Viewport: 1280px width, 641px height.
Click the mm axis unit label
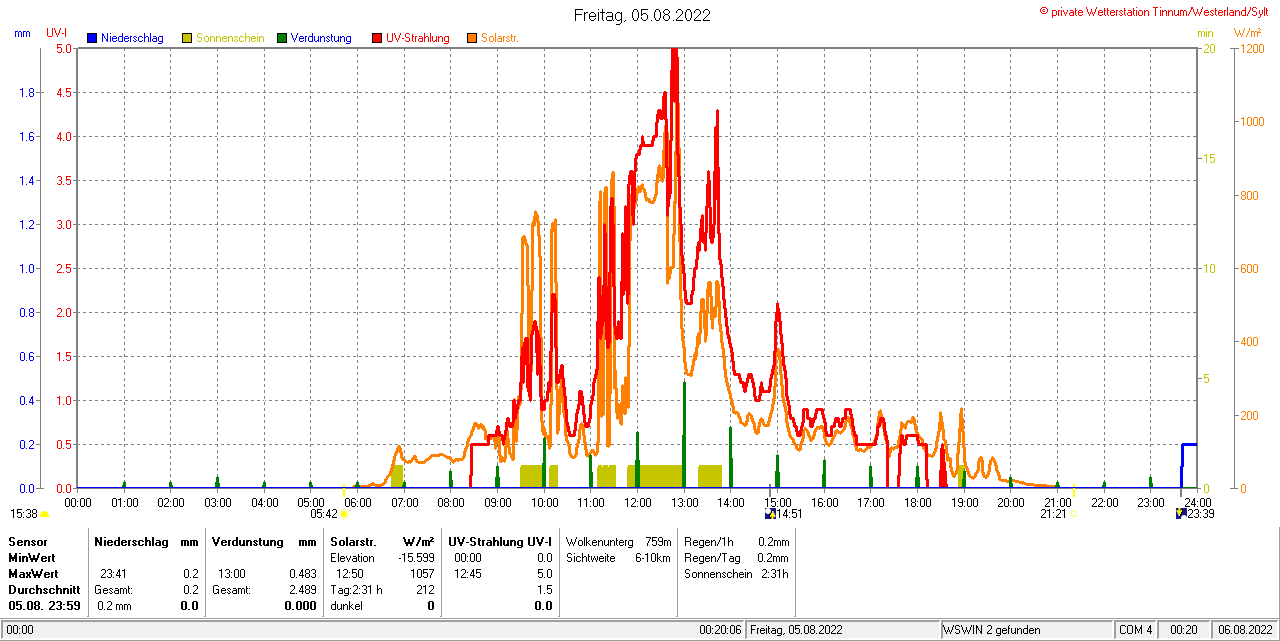coord(22,33)
